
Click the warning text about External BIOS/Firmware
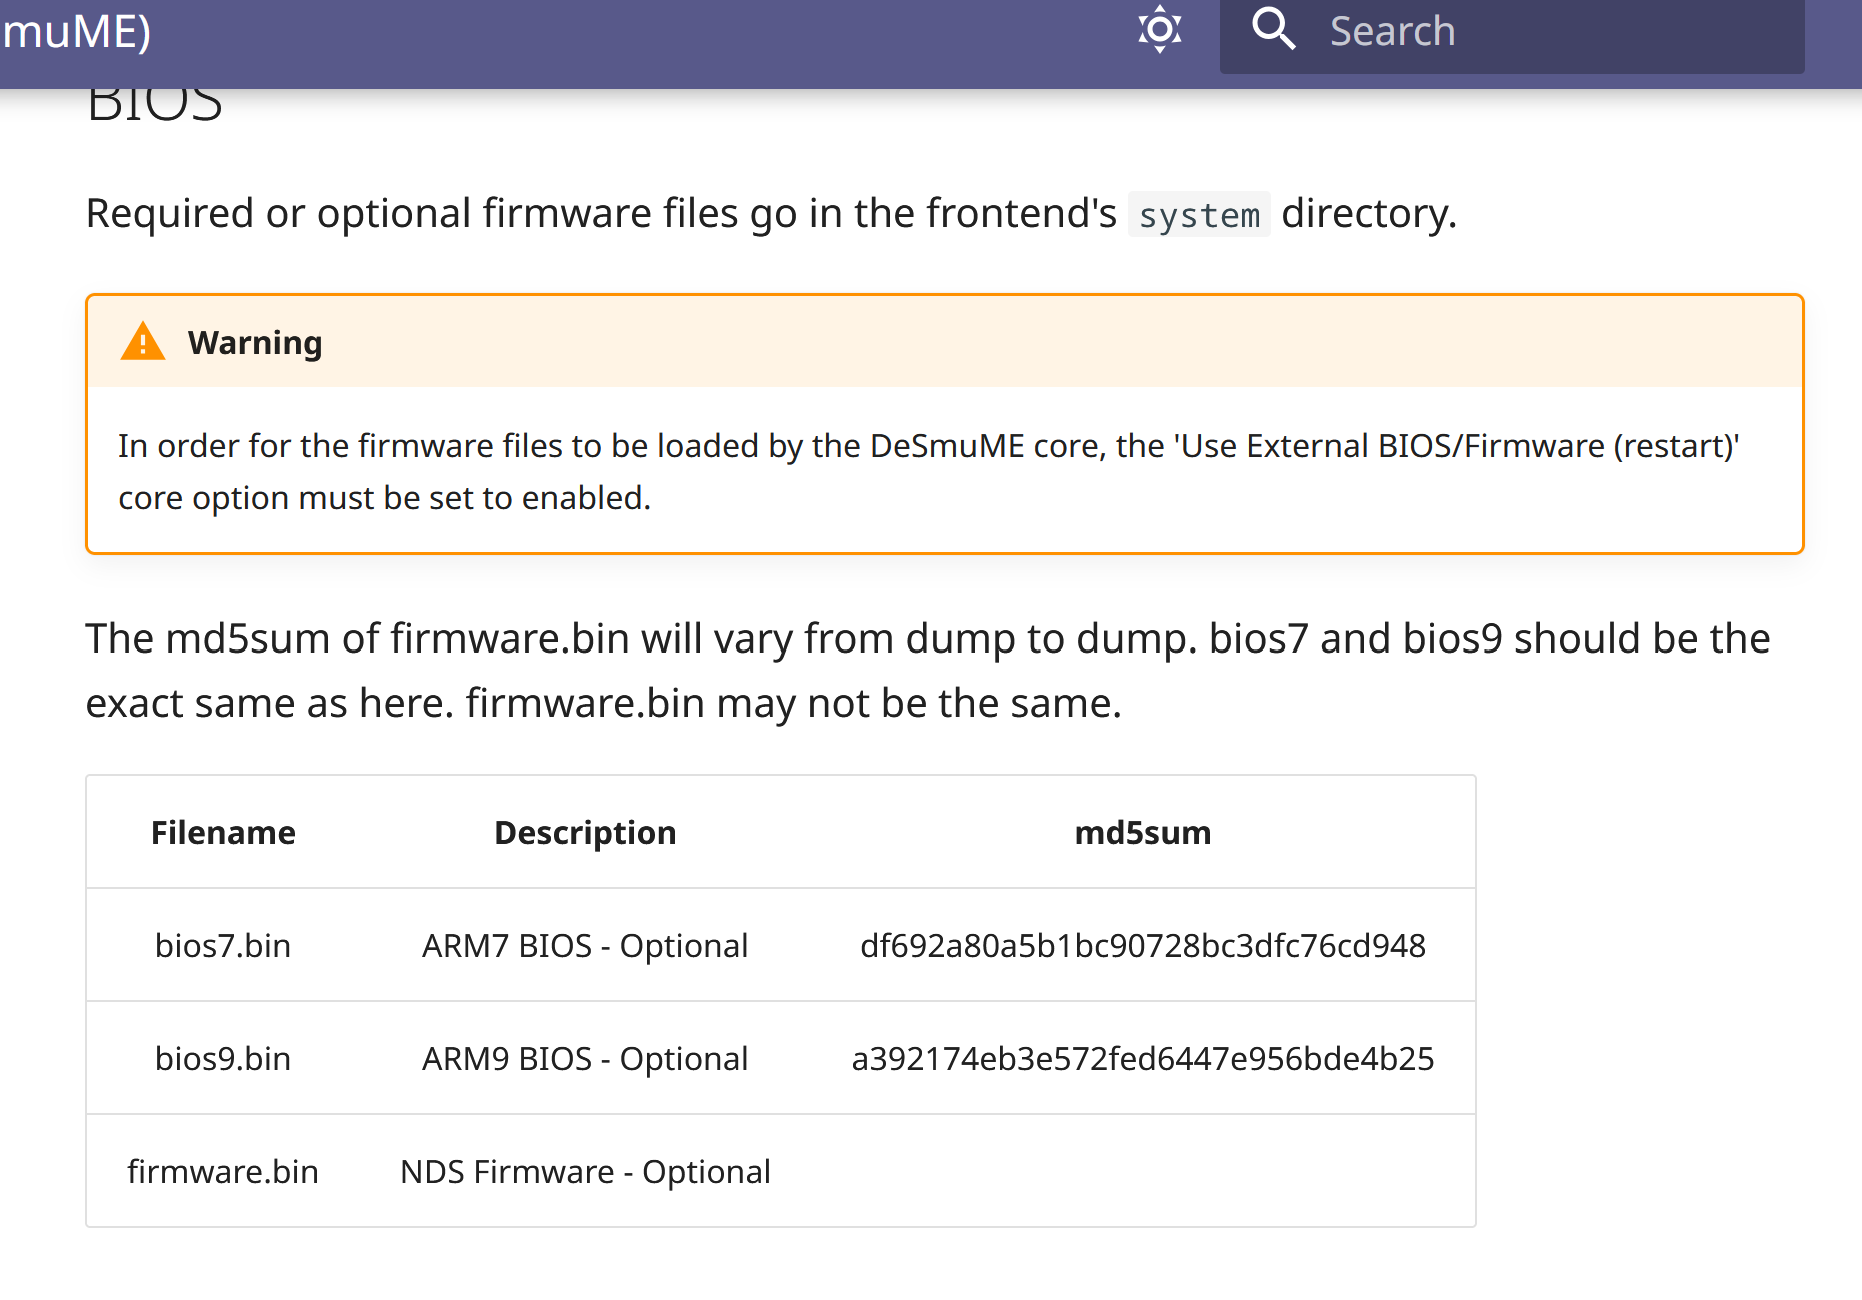click(929, 471)
